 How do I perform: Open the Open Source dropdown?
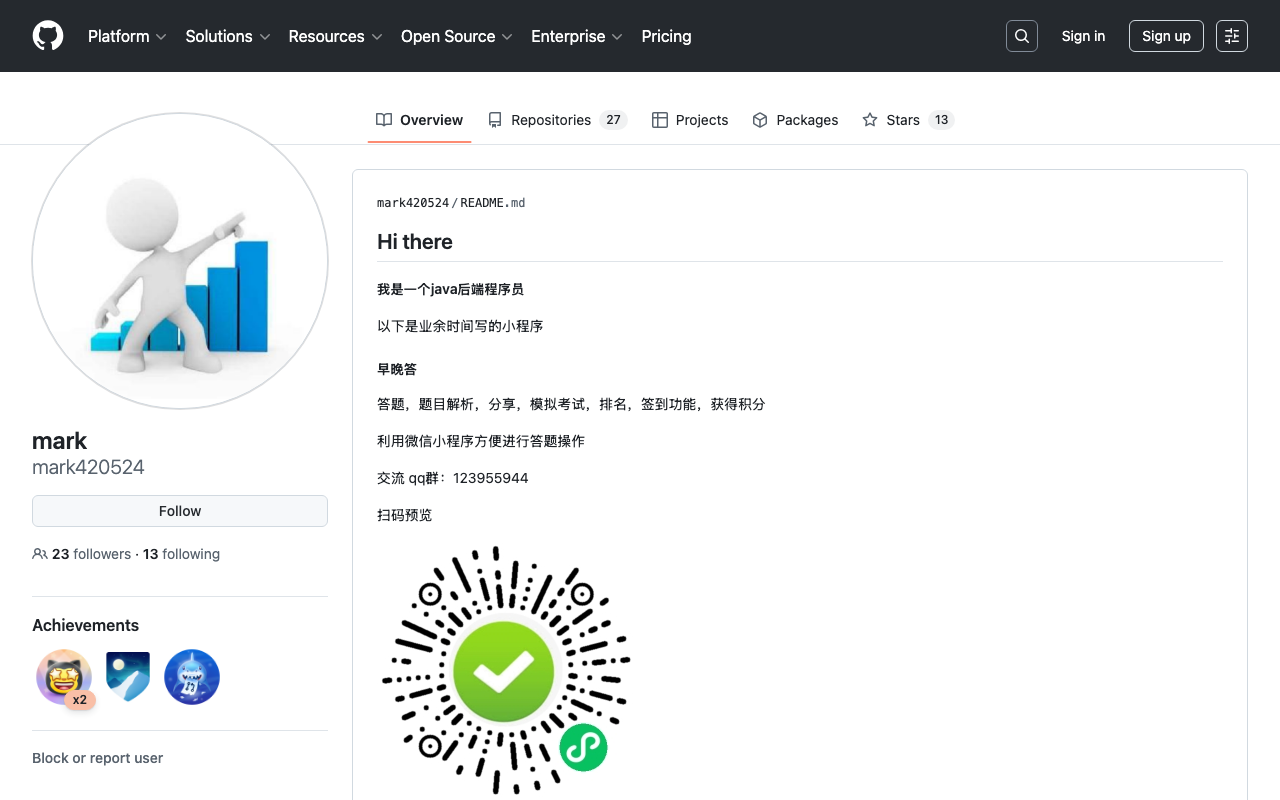click(x=457, y=36)
